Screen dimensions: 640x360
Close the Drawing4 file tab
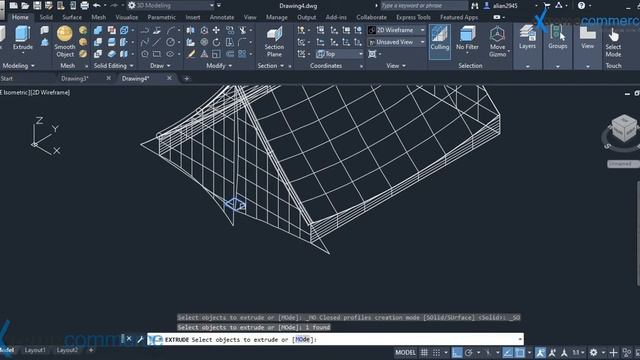pos(169,78)
